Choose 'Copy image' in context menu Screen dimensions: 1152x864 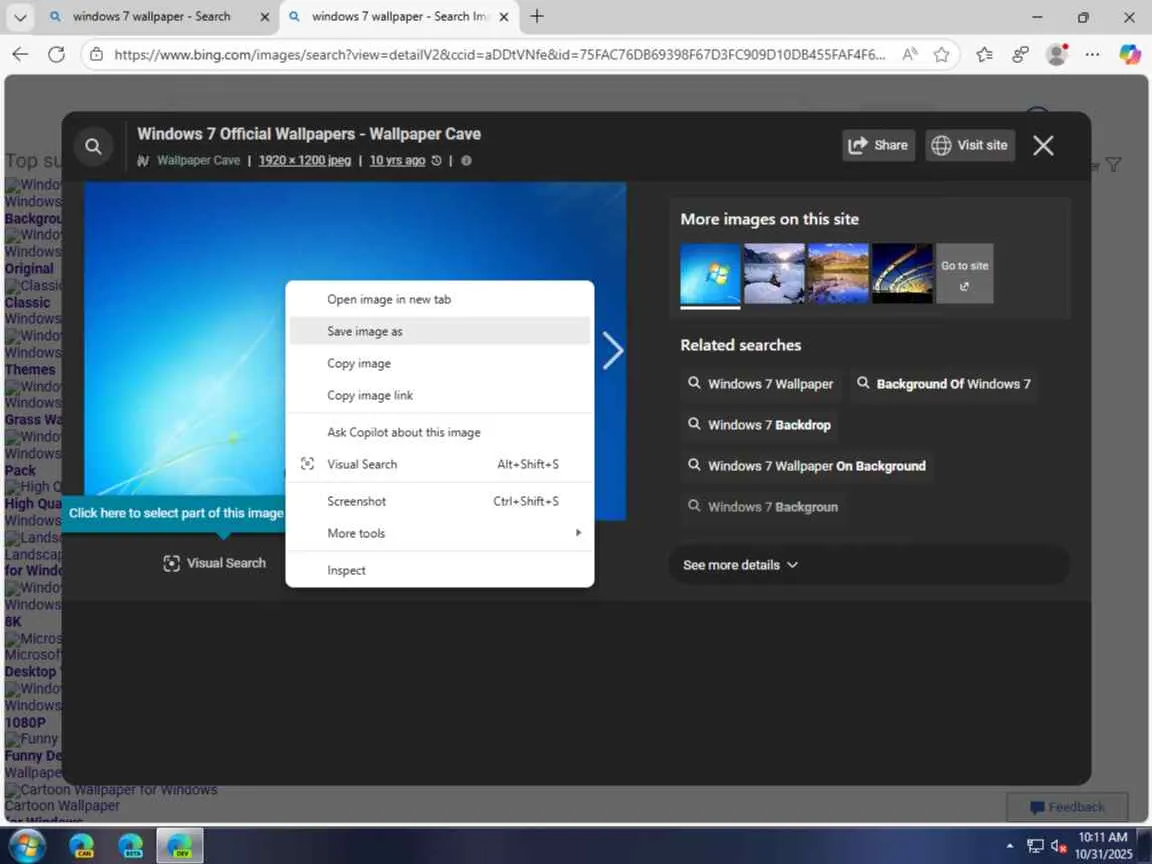(440, 364)
